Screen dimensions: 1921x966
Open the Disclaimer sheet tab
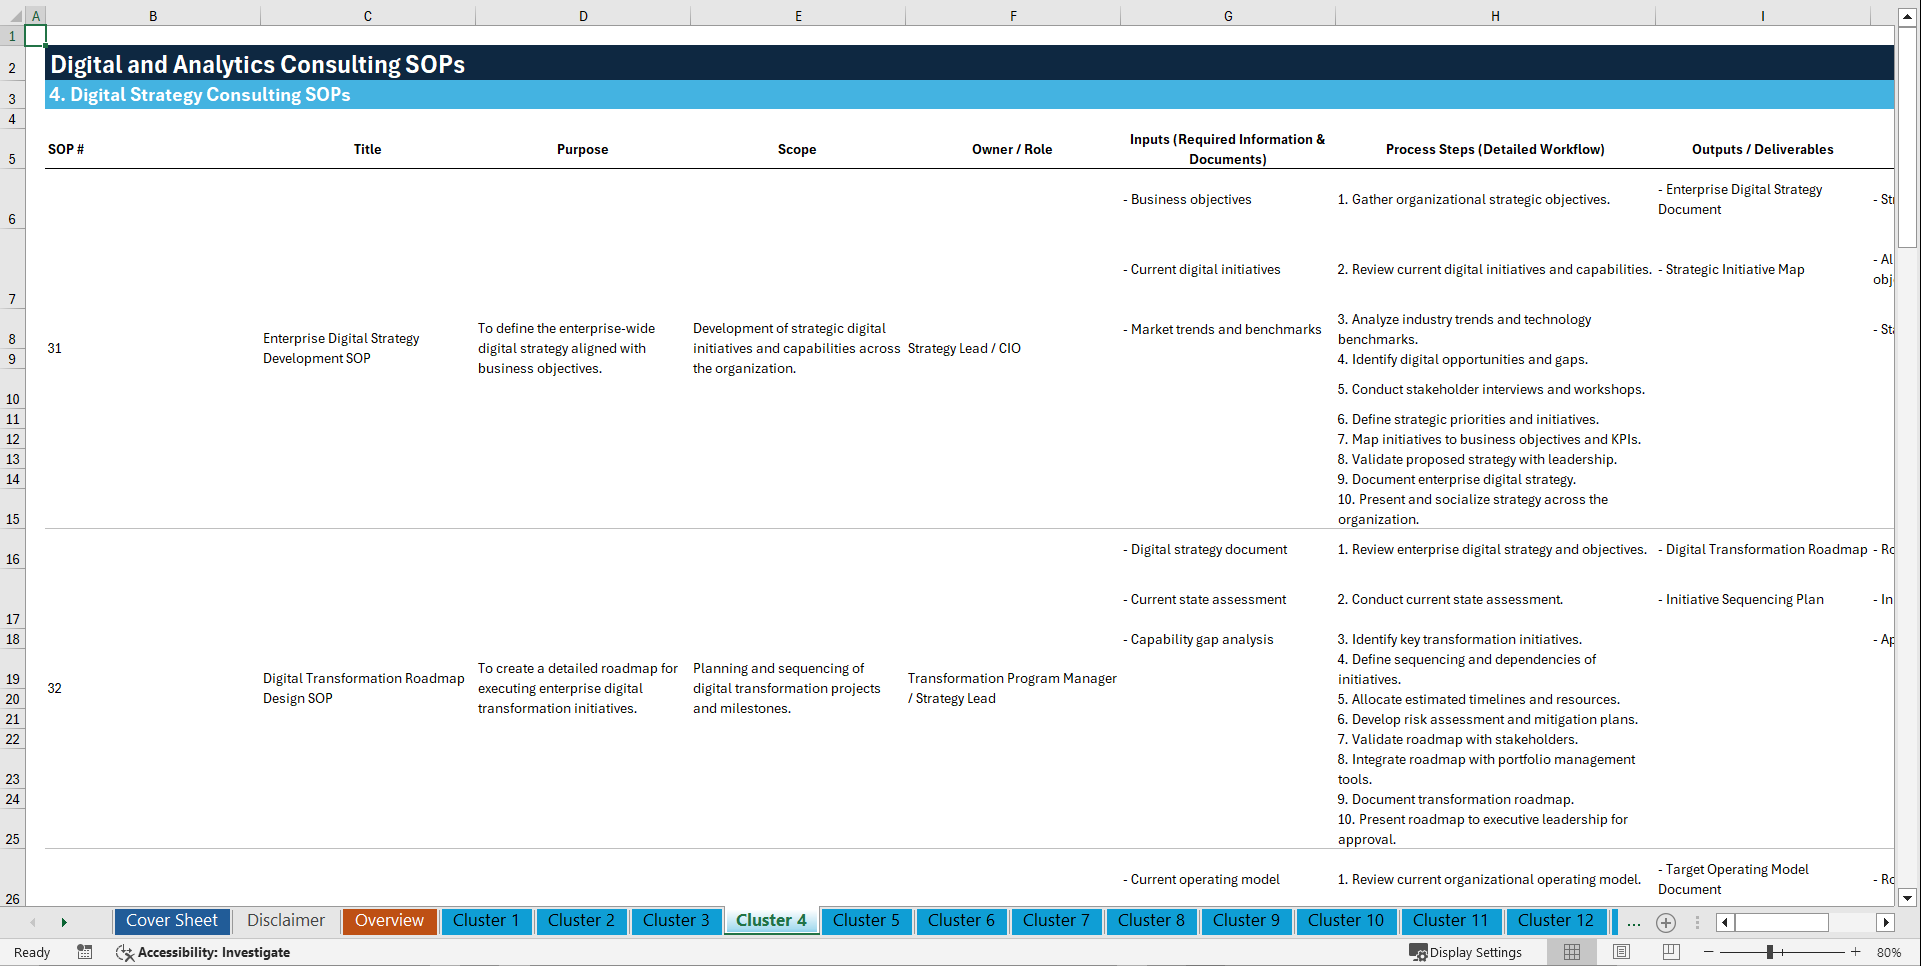pyautogui.click(x=285, y=921)
